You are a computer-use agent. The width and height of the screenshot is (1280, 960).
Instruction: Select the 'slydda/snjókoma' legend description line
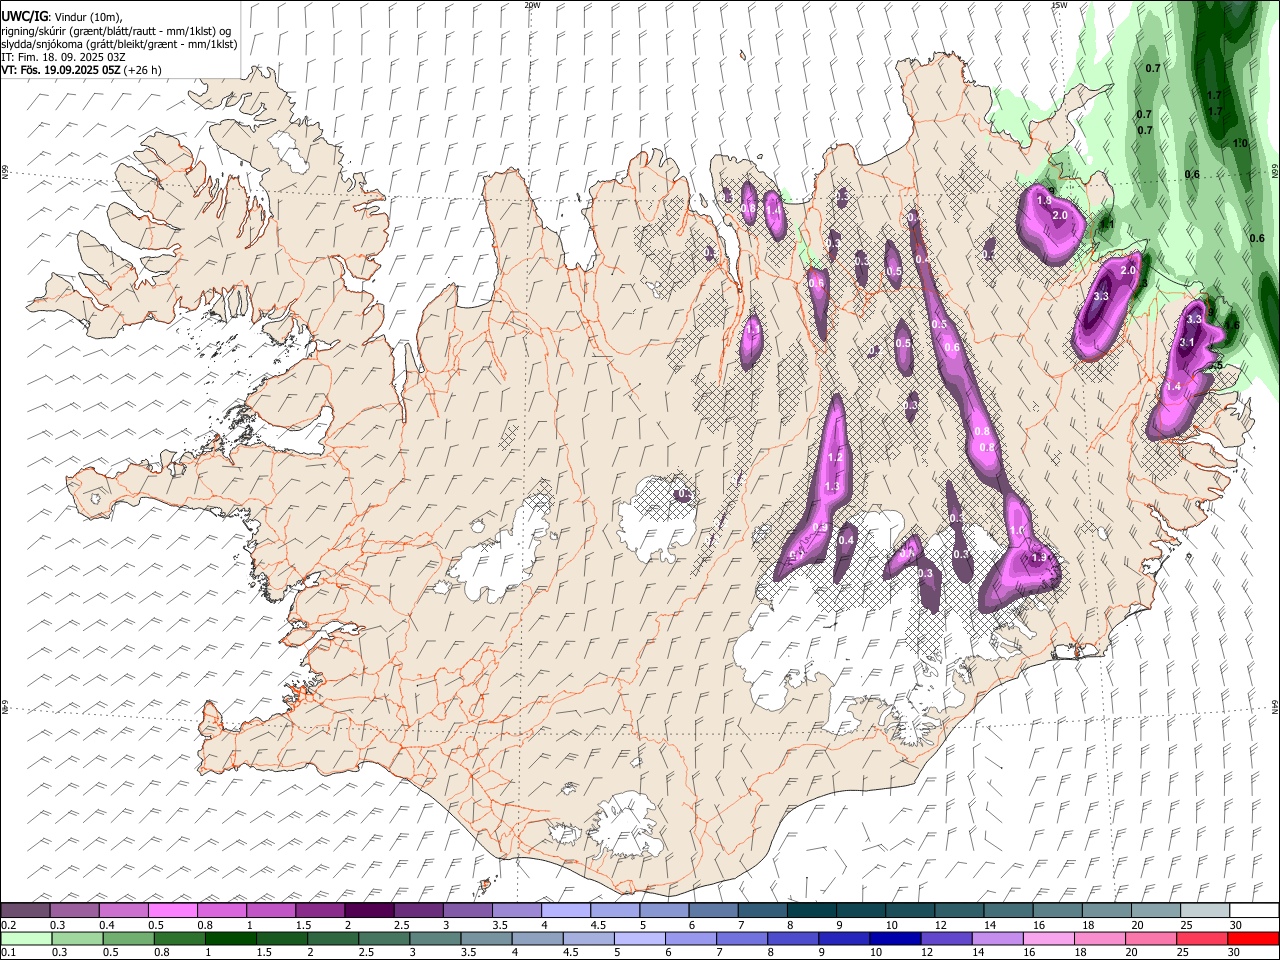coord(120,44)
